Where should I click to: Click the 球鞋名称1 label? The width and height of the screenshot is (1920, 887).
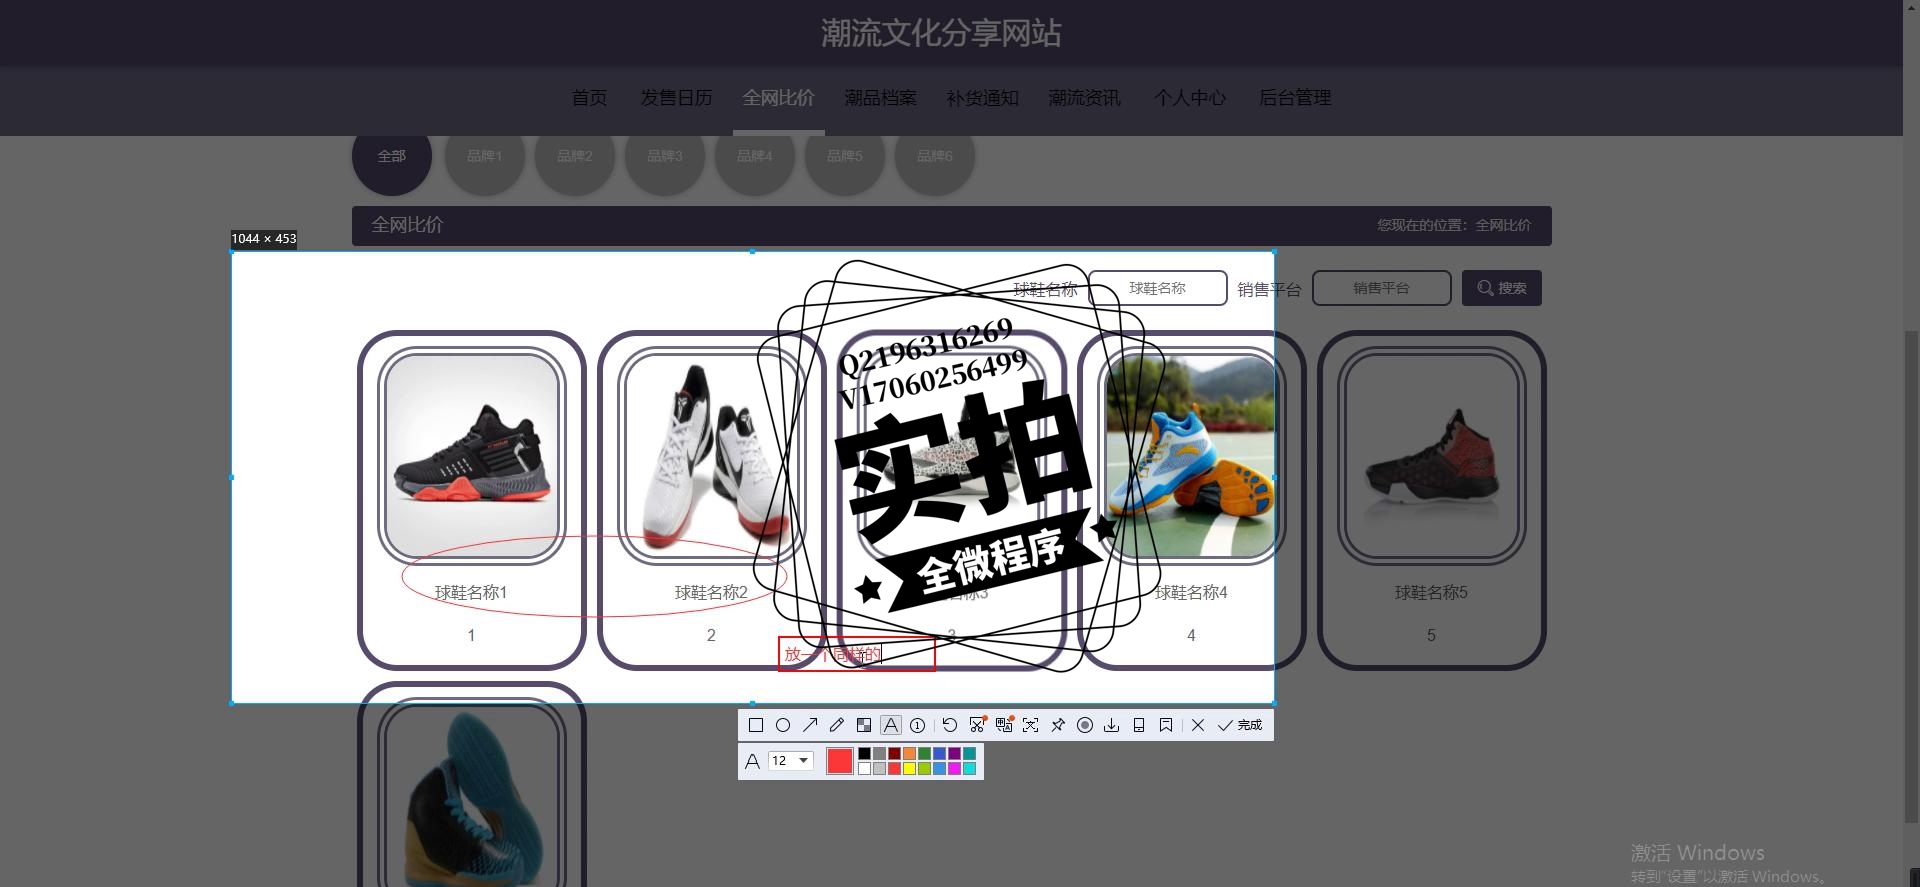pos(471,593)
